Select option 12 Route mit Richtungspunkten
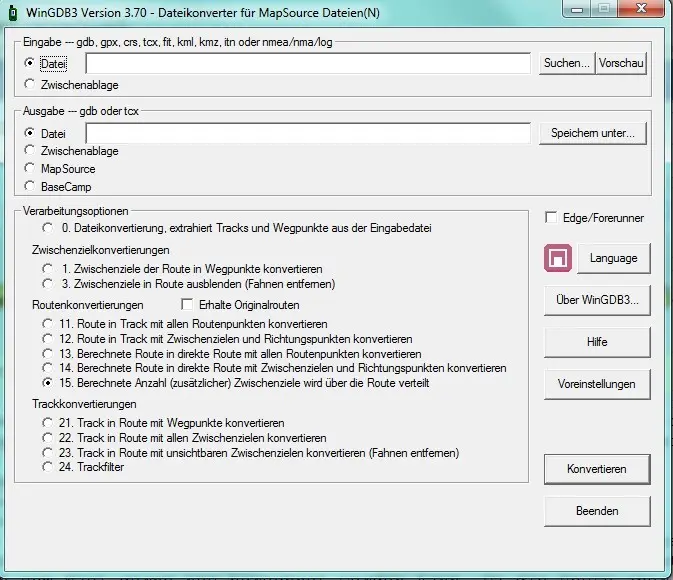 coord(47,339)
